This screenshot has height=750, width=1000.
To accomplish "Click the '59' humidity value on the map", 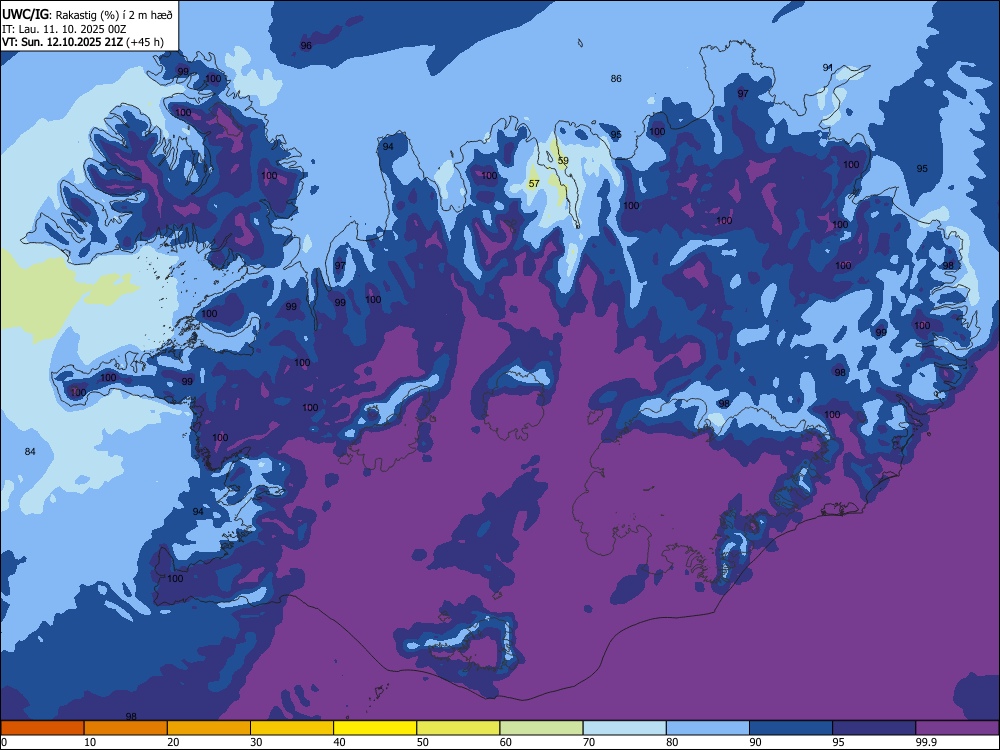I will click(562, 161).
